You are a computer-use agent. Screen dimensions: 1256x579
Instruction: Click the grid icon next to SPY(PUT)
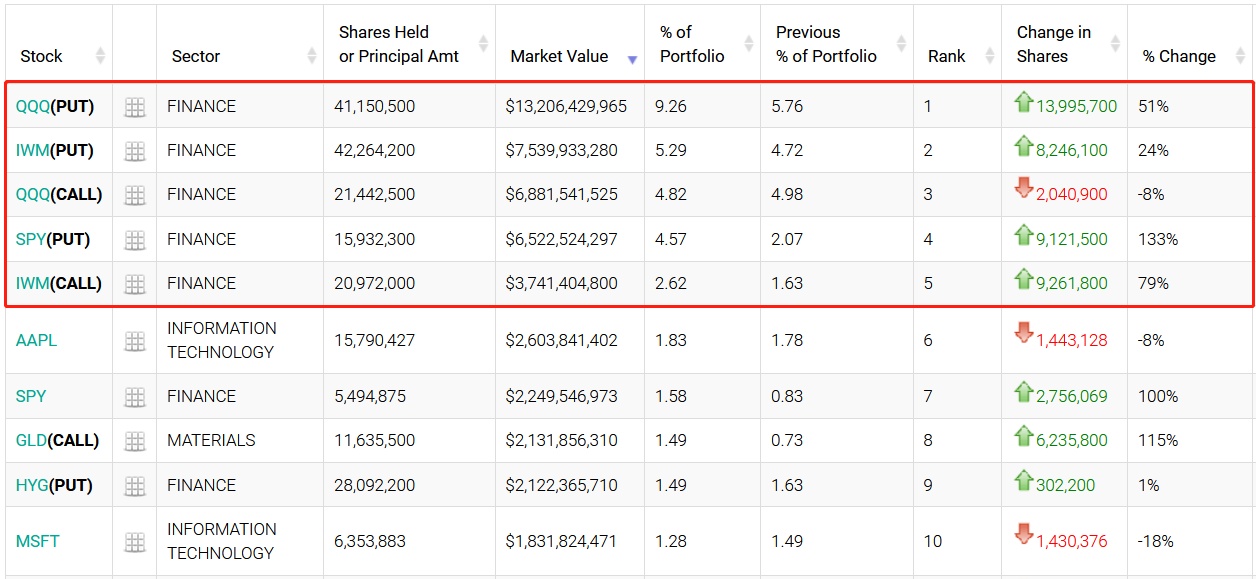[x=134, y=240]
